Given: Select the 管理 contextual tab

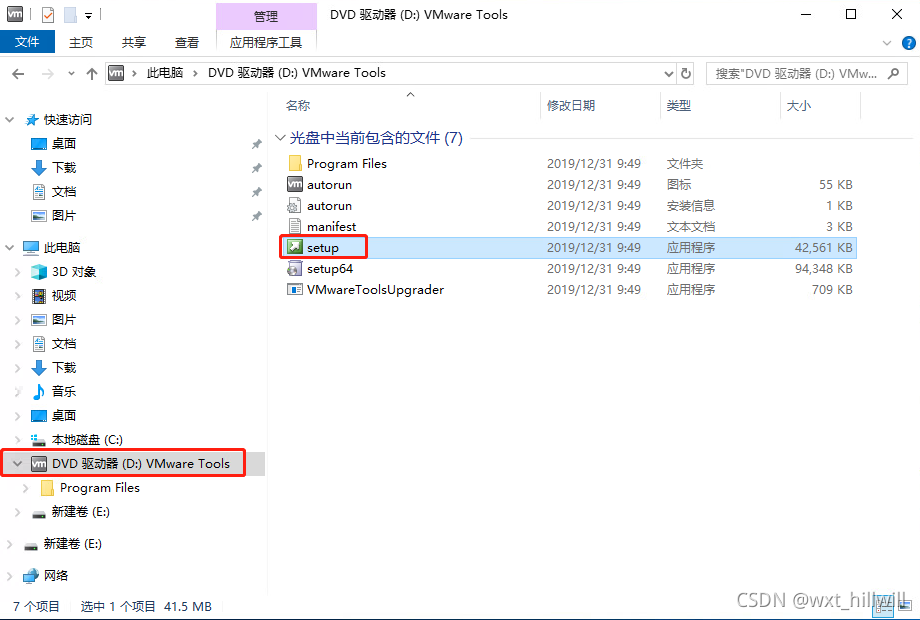Looking at the screenshot, I should [x=266, y=16].
